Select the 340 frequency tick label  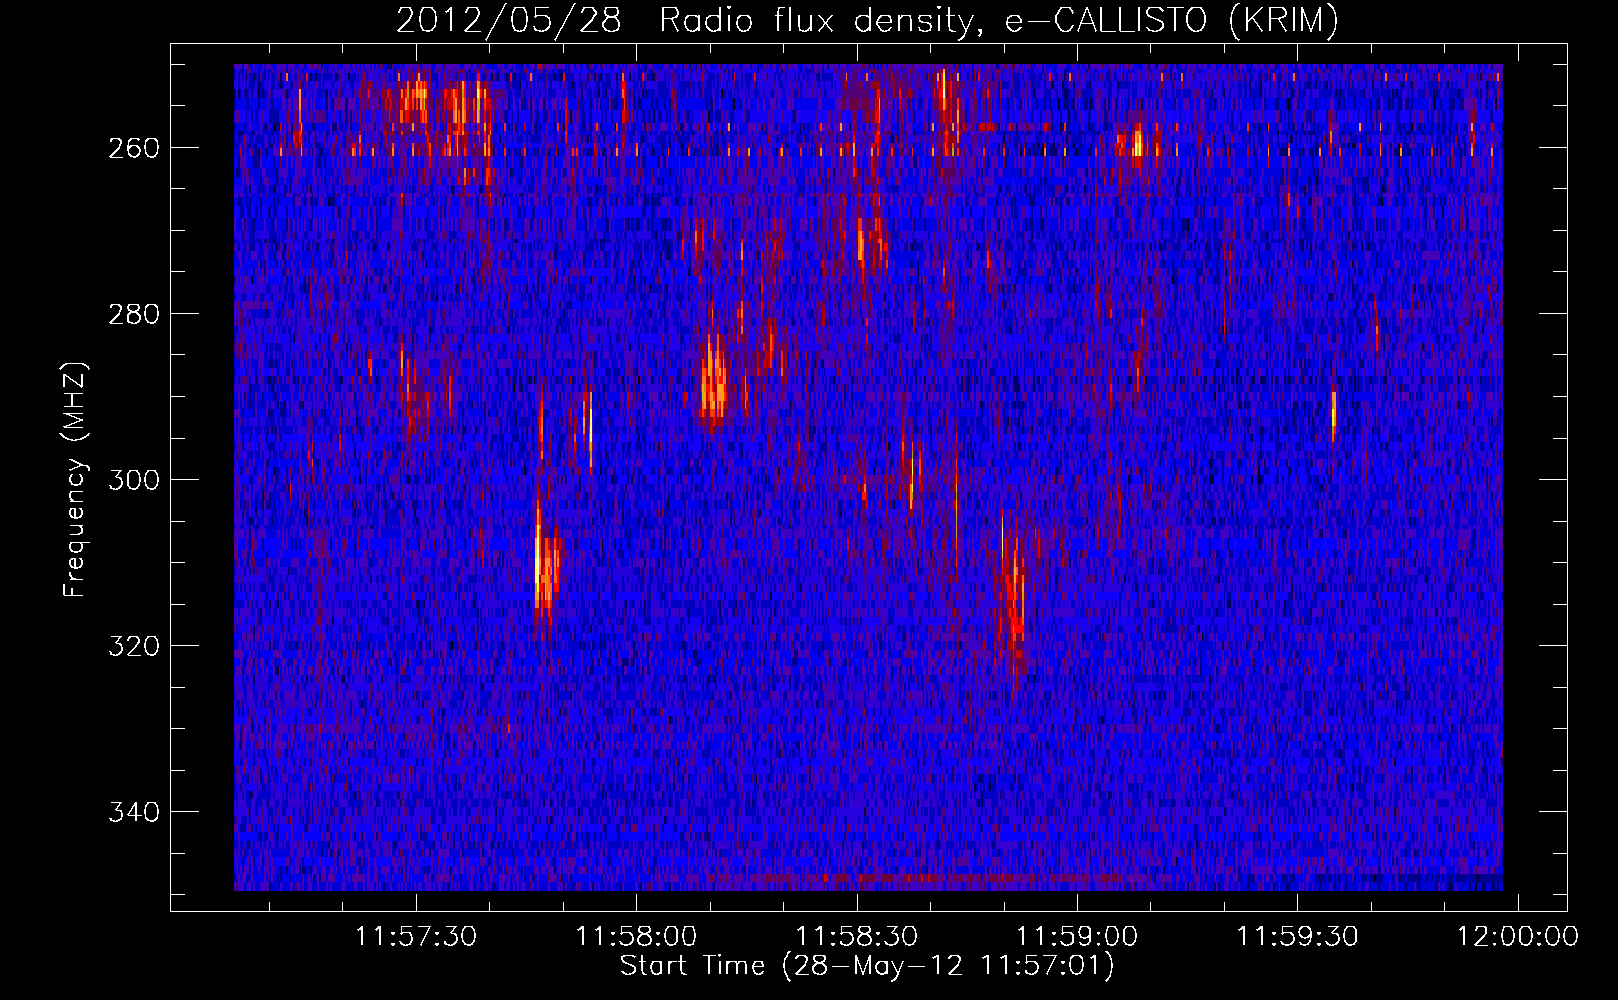click(134, 812)
